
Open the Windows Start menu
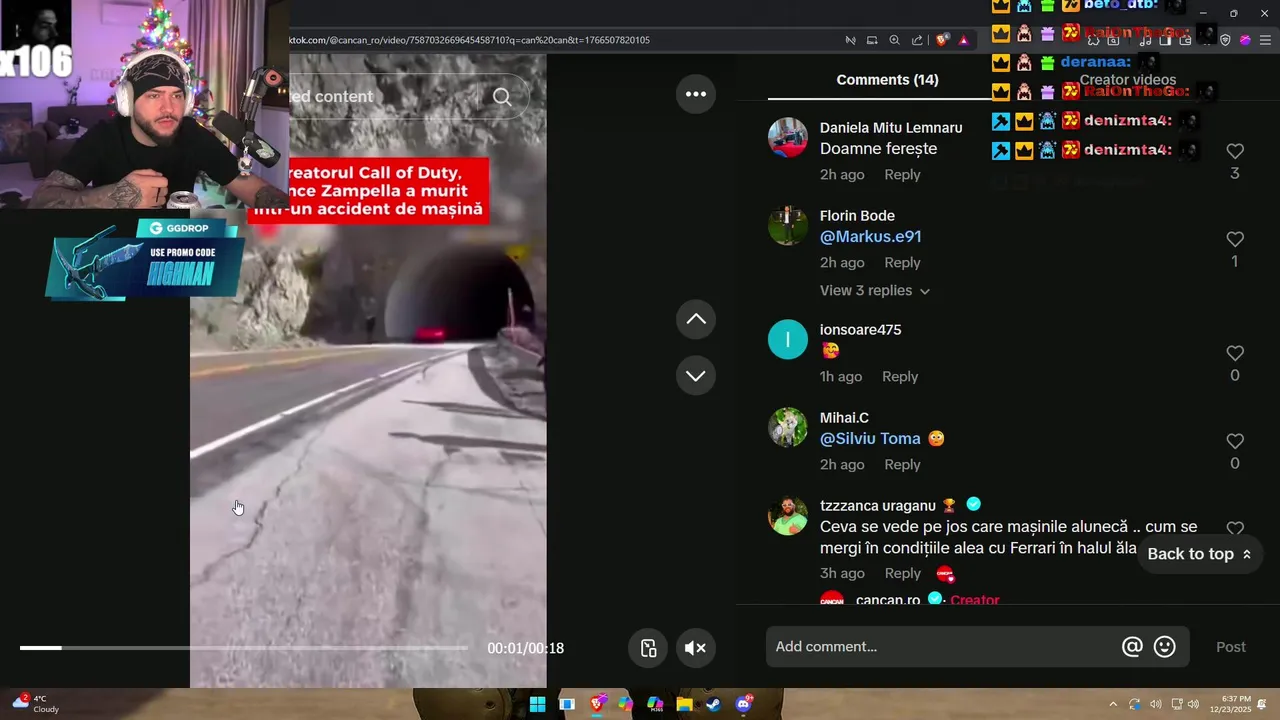[x=537, y=704]
